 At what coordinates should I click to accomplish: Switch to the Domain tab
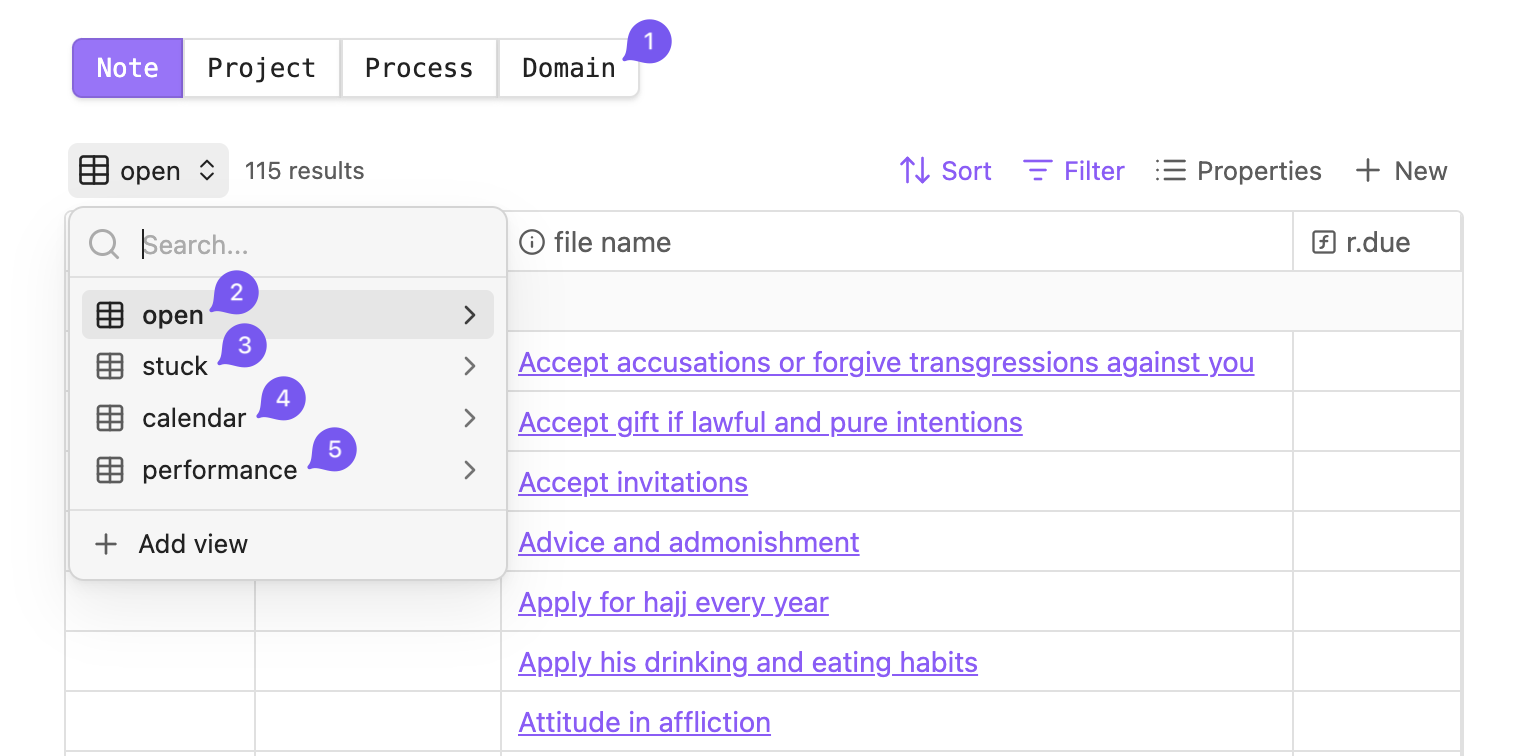coord(568,68)
